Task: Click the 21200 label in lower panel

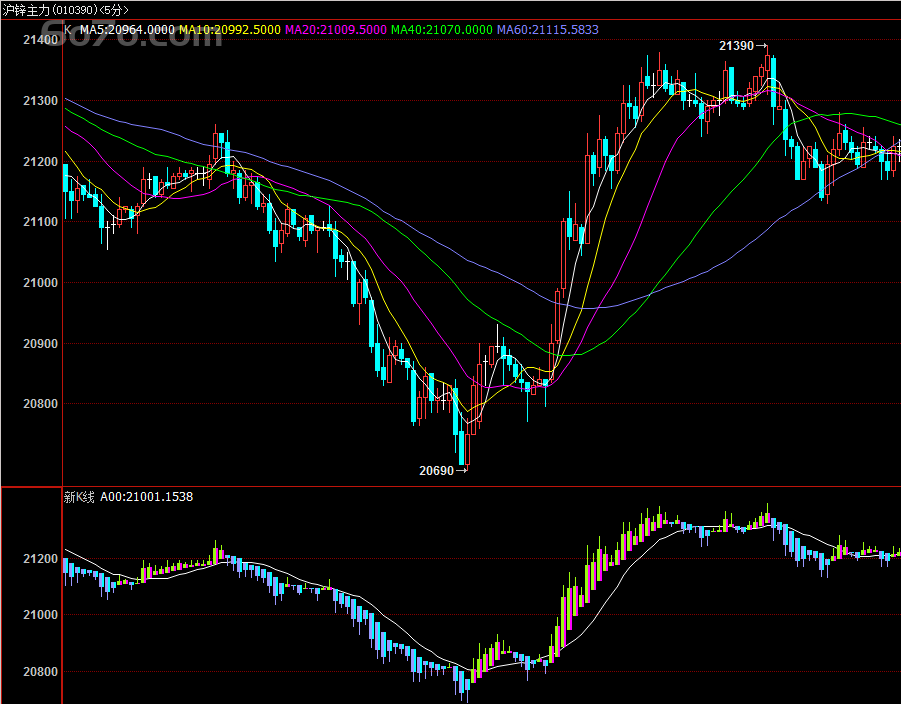Action: point(40,559)
